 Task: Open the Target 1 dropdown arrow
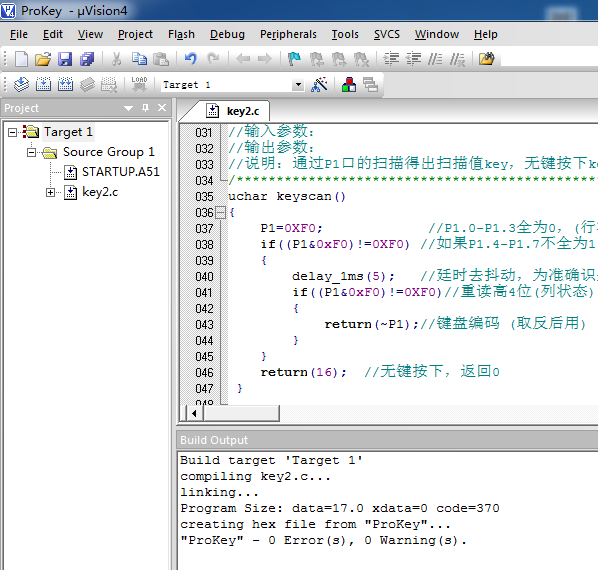tap(298, 85)
